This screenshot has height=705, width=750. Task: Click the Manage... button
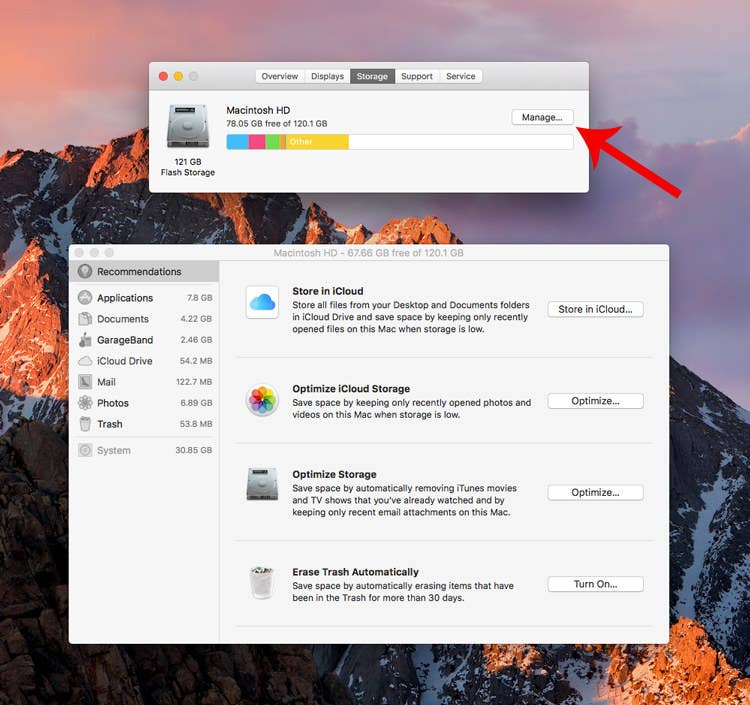coord(542,117)
